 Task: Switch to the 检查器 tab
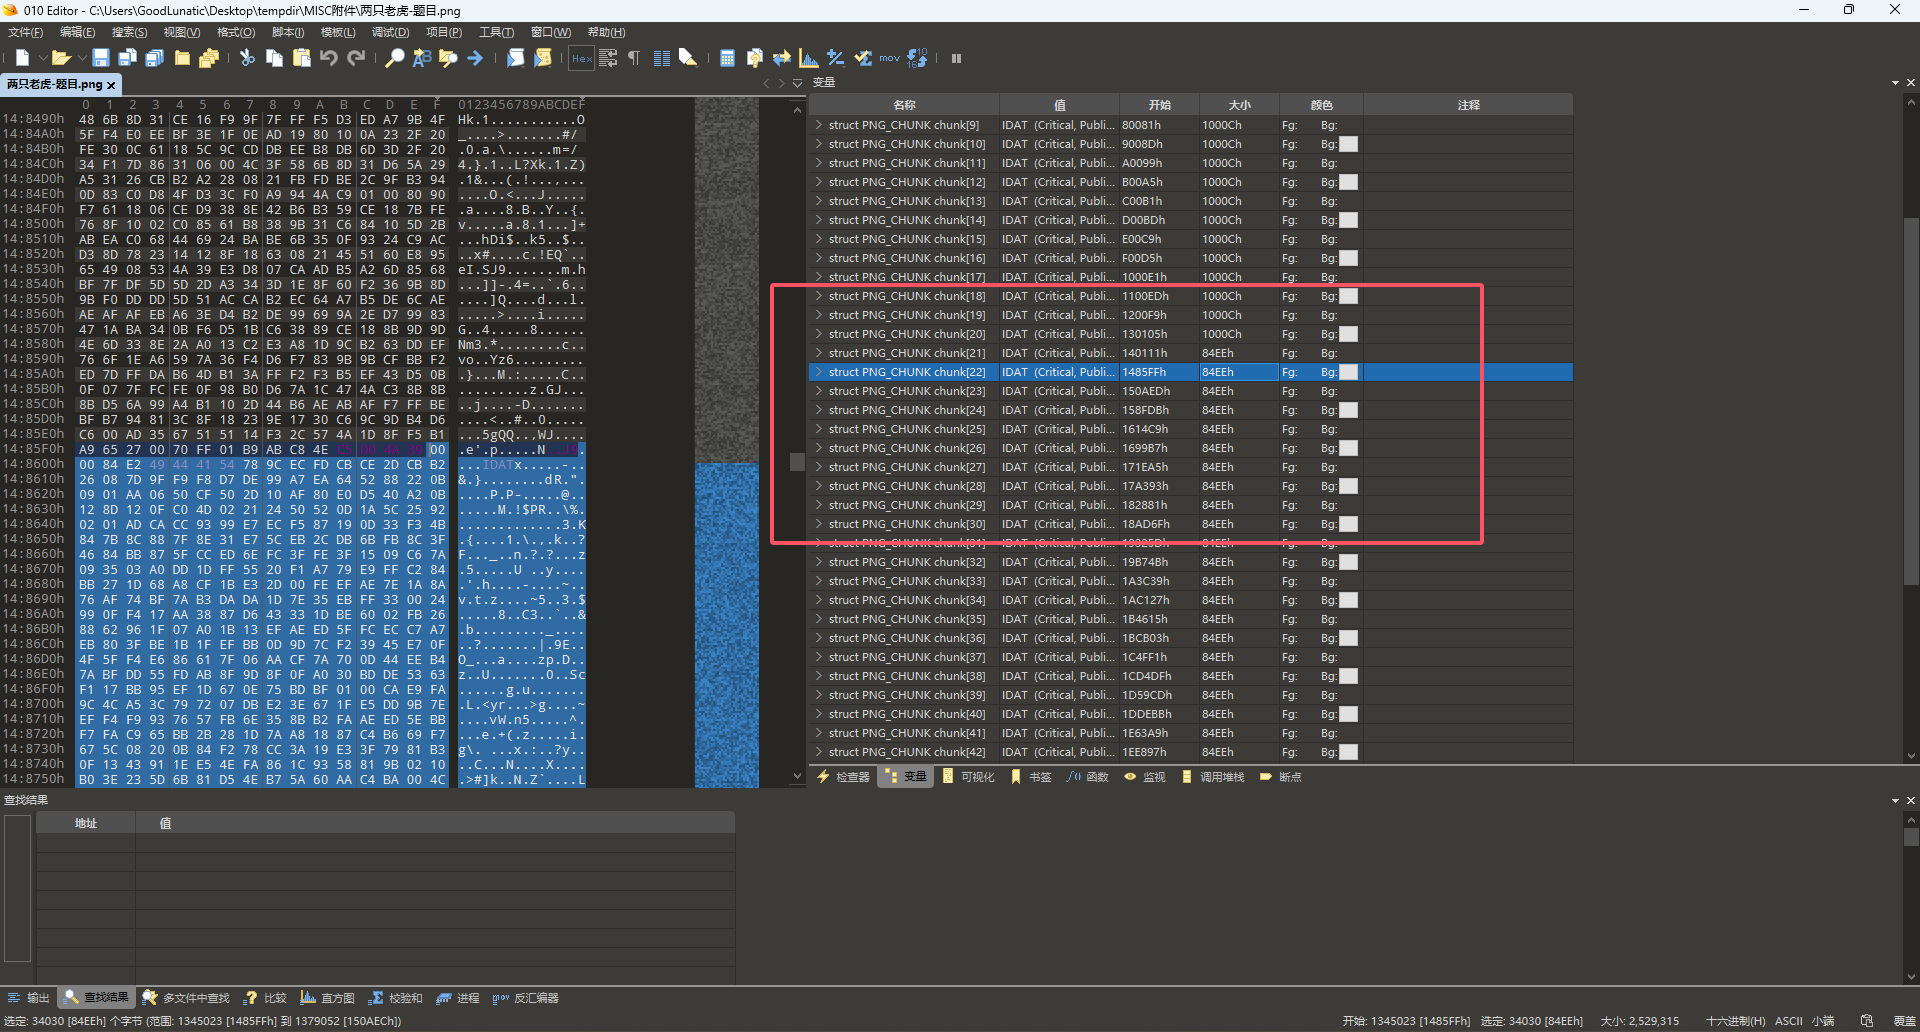click(843, 777)
